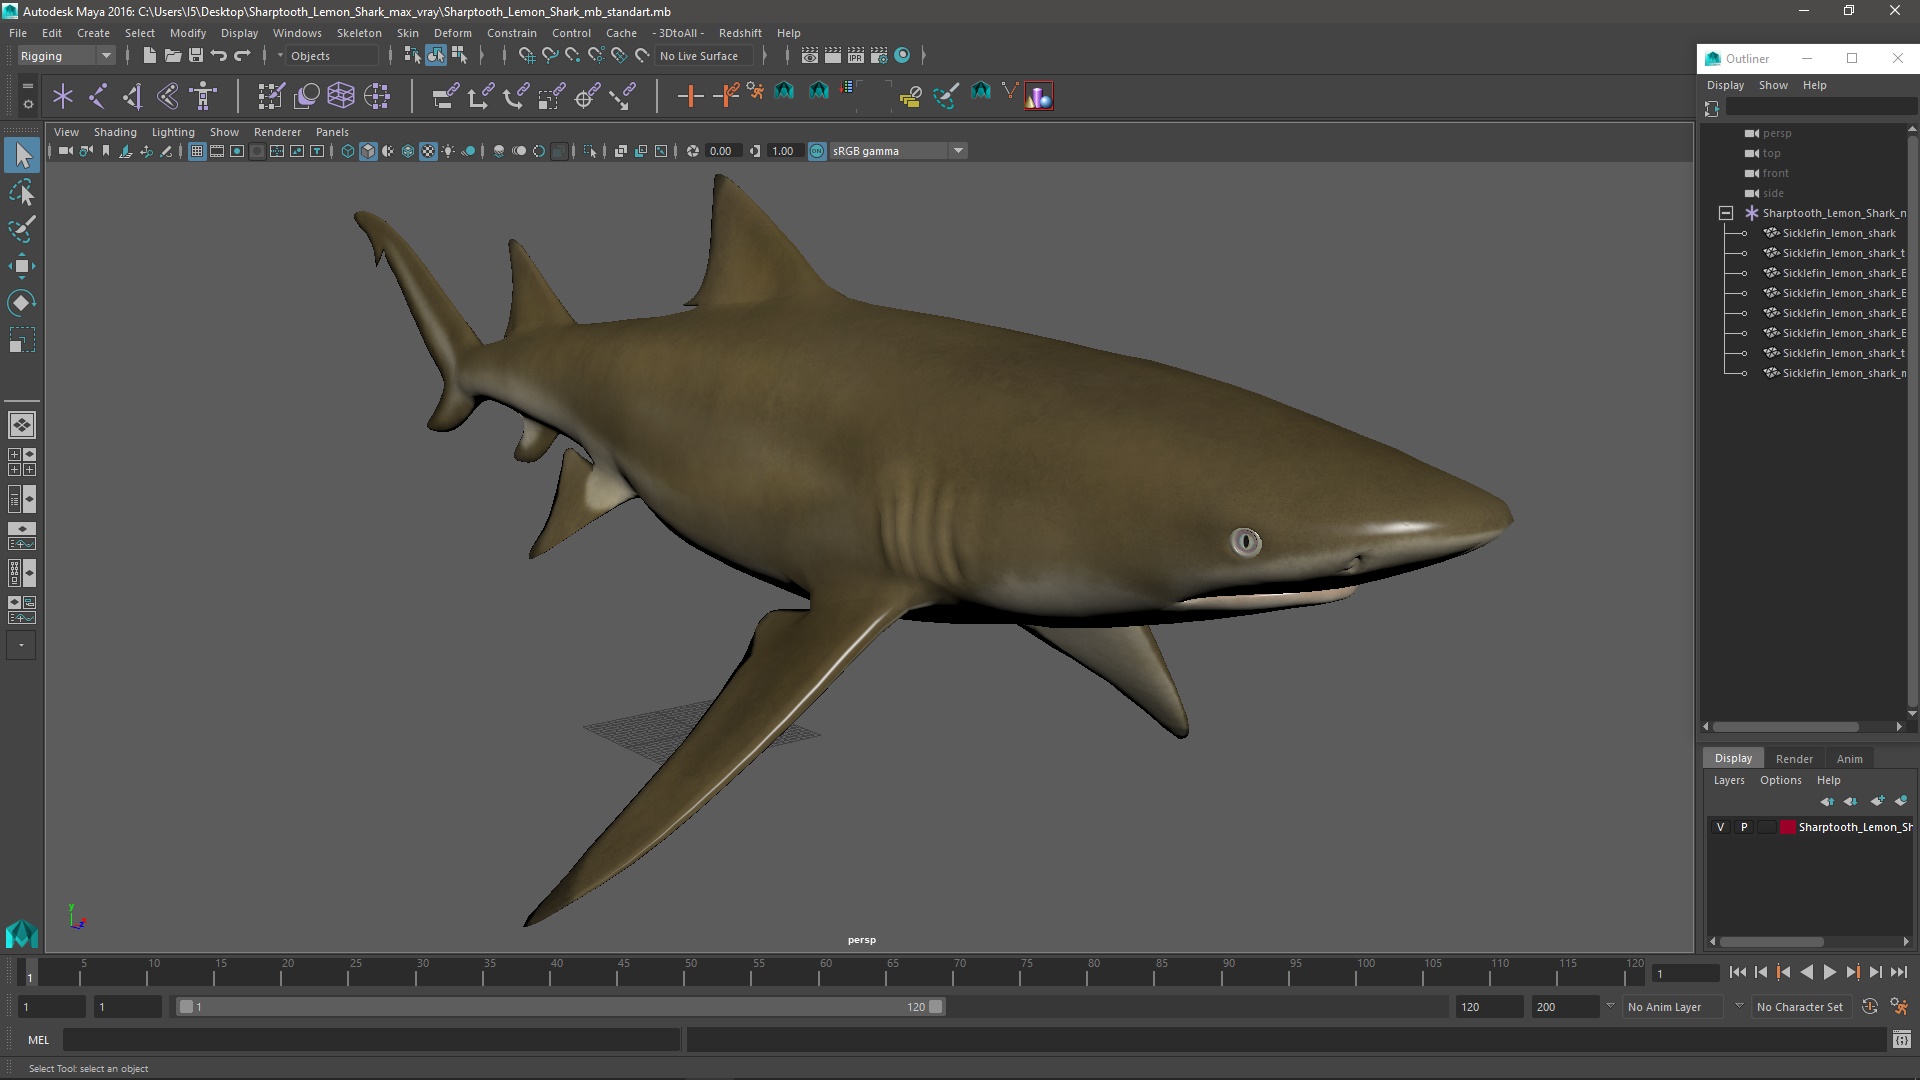1920x1080 pixels.
Task: Select the first Sicklefin_lemon_shark node in Outliner
Action: [1838, 233]
